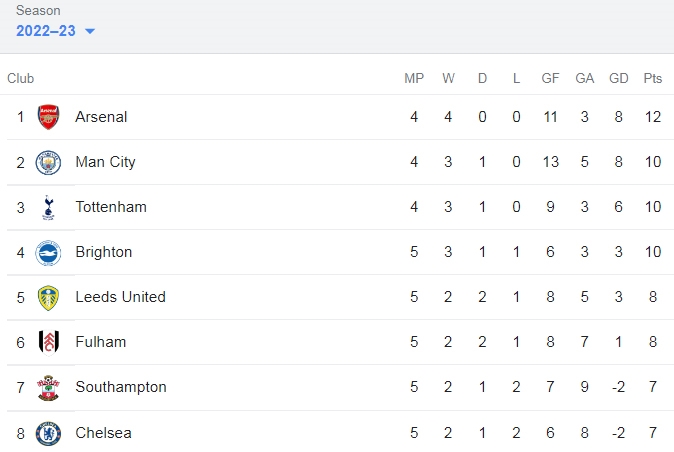
Task: Click the Club column header
Action: click(21, 78)
